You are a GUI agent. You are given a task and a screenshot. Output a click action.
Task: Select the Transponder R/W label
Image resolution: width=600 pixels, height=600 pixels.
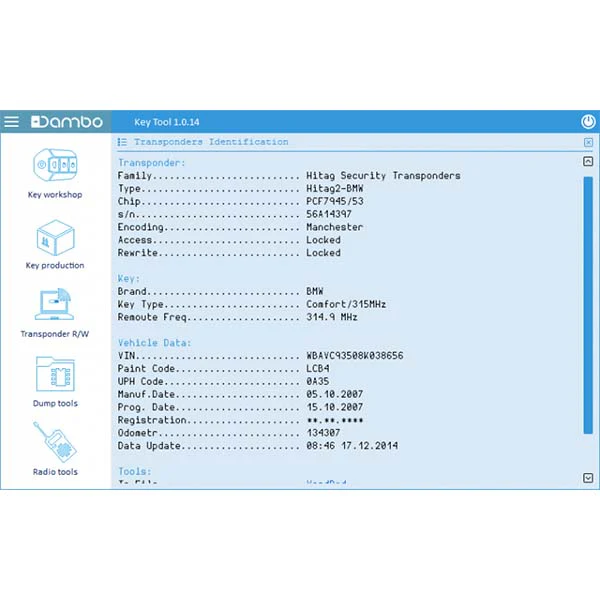tap(55, 334)
